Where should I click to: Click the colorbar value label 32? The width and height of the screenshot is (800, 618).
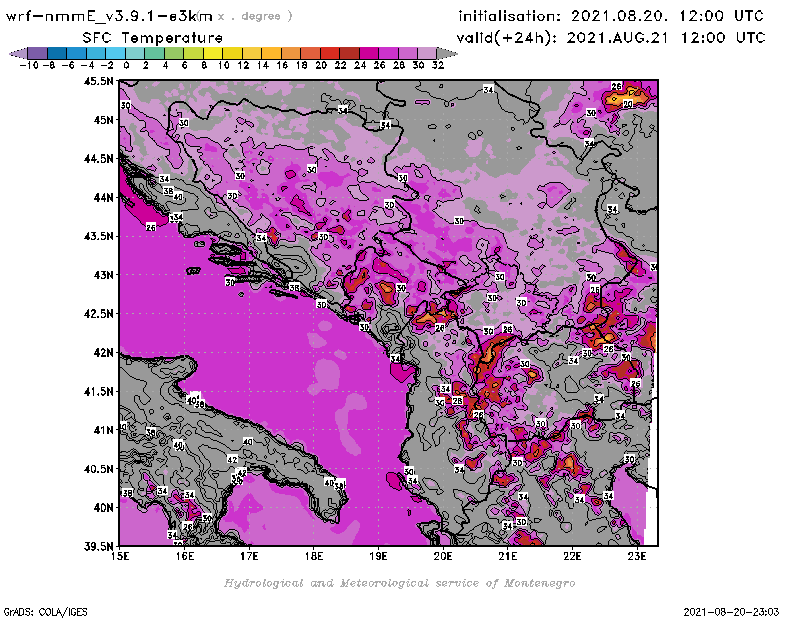[x=438, y=66]
